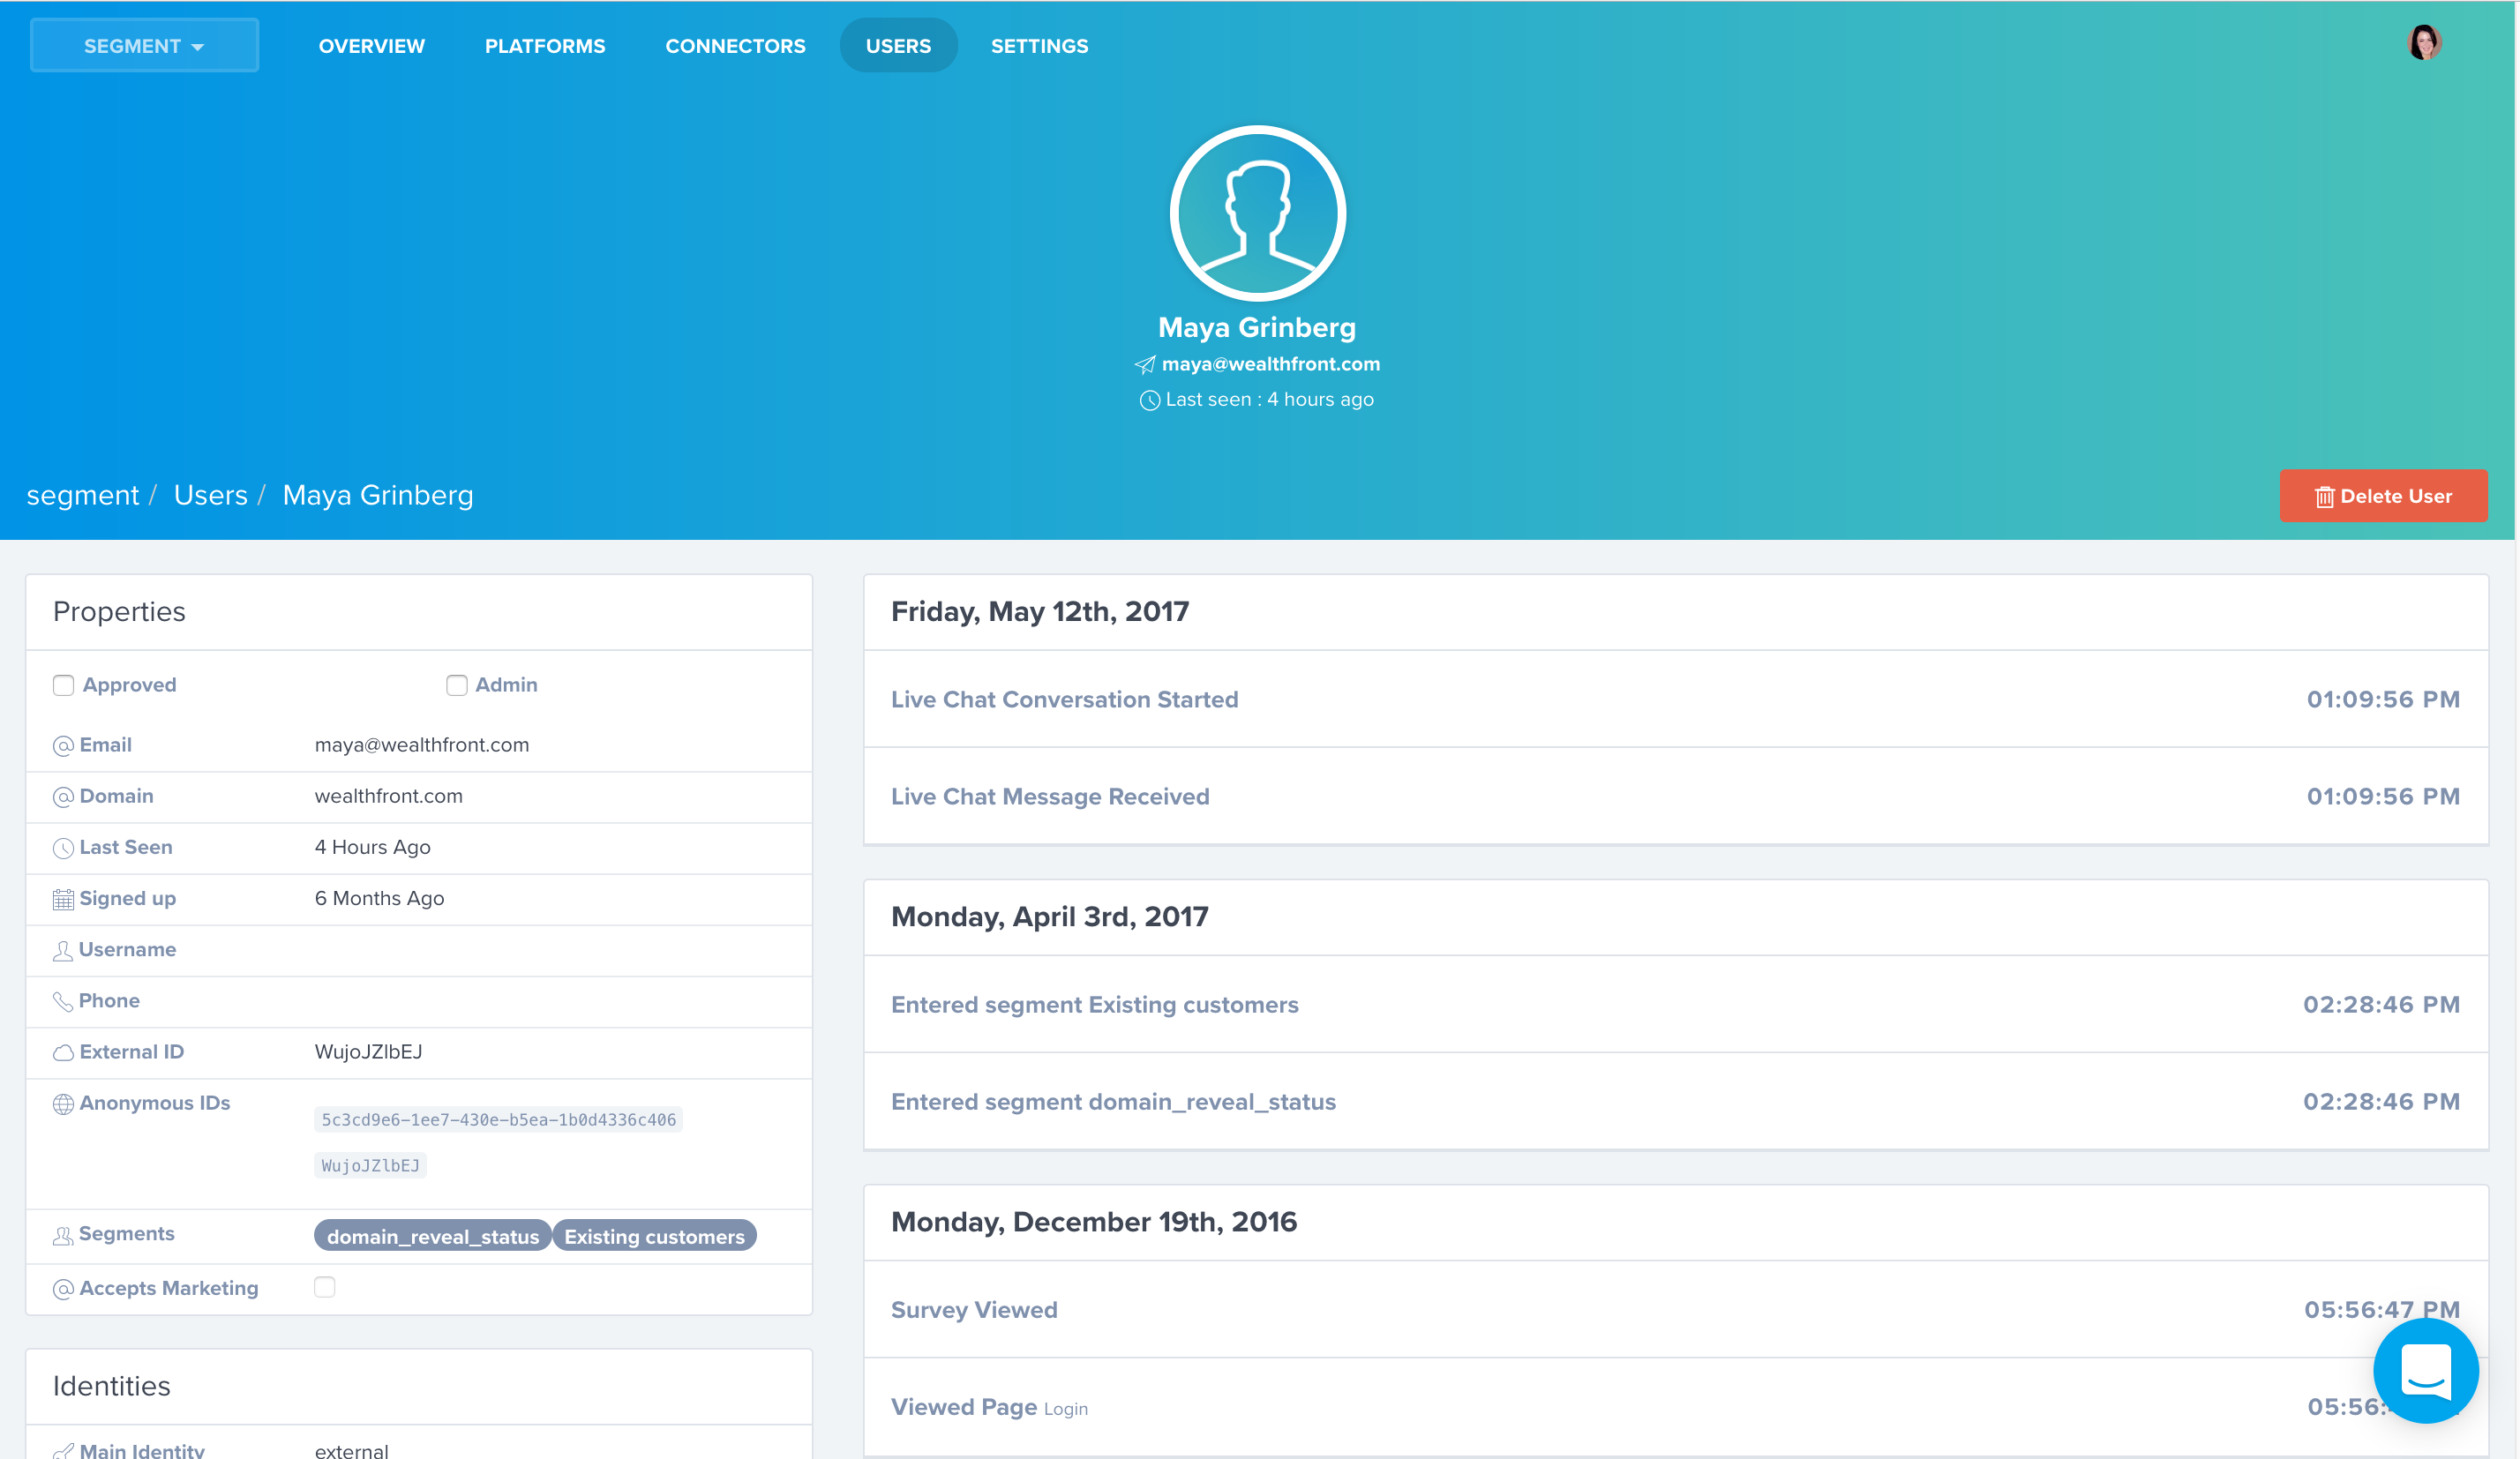Image resolution: width=2520 pixels, height=1459 pixels.
Task: Select the maya@wealthfront.com value in Properties
Action: click(x=422, y=745)
